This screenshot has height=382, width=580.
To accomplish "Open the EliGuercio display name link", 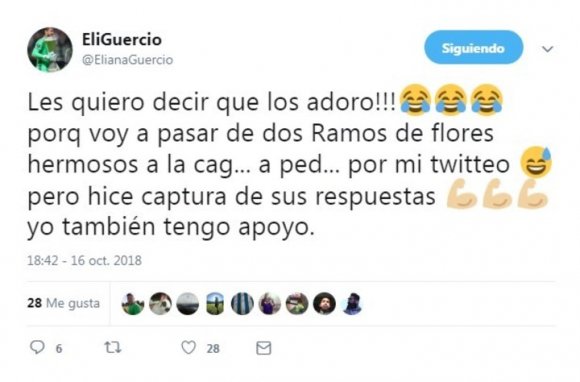I will point(122,39).
